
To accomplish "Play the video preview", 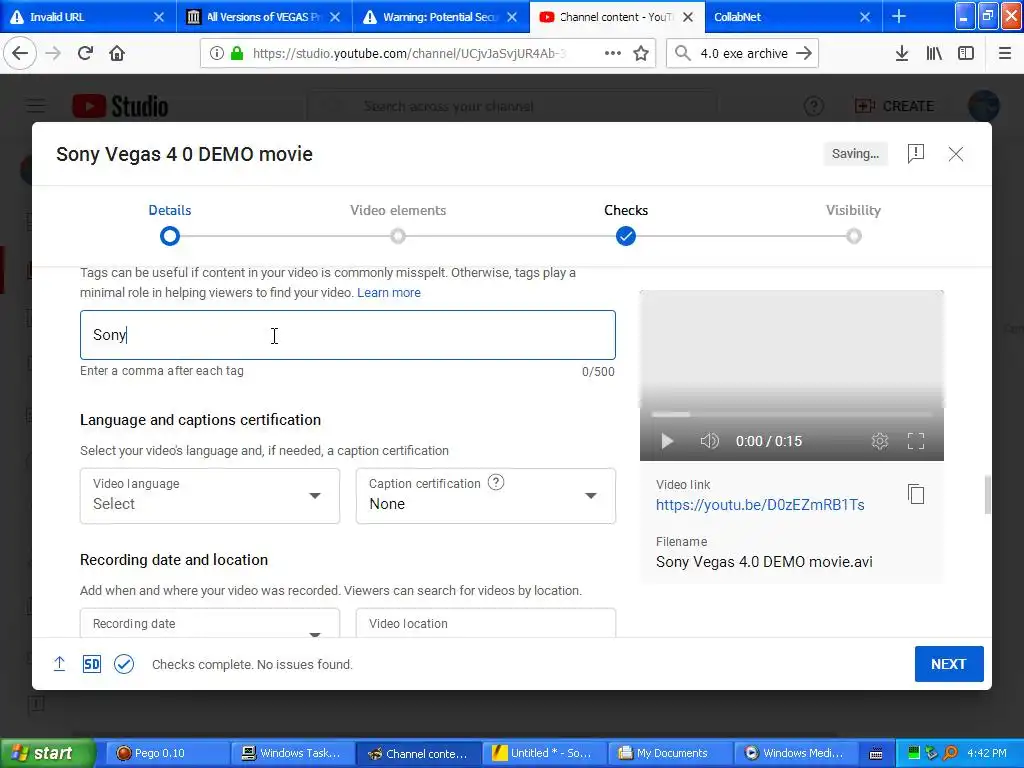I will [x=667, y=441].
